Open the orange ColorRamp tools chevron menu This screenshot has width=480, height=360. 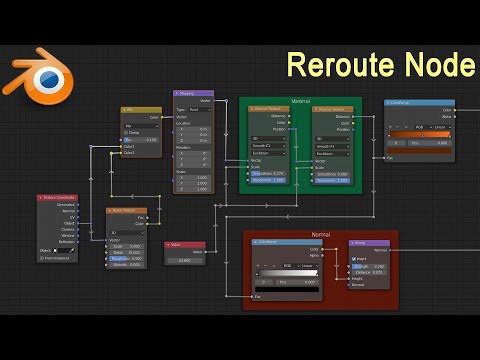406,127
